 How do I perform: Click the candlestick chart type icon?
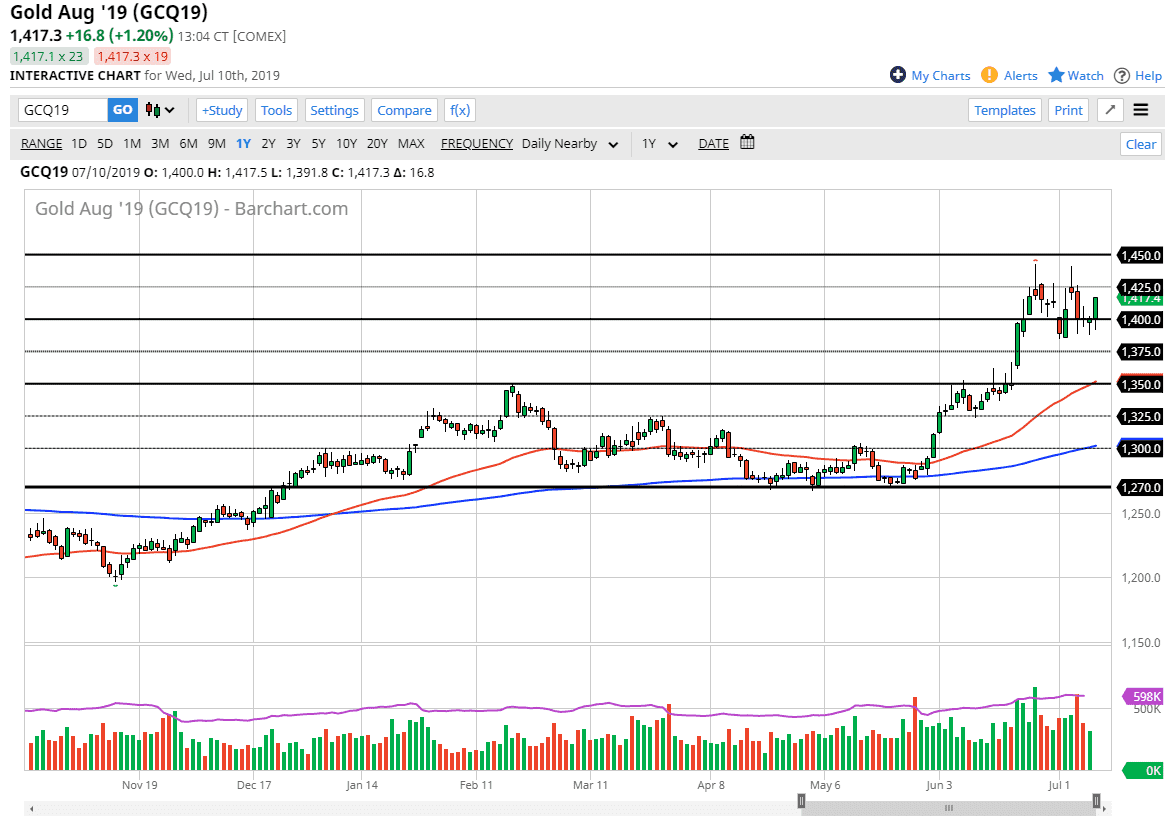(153, 110)
